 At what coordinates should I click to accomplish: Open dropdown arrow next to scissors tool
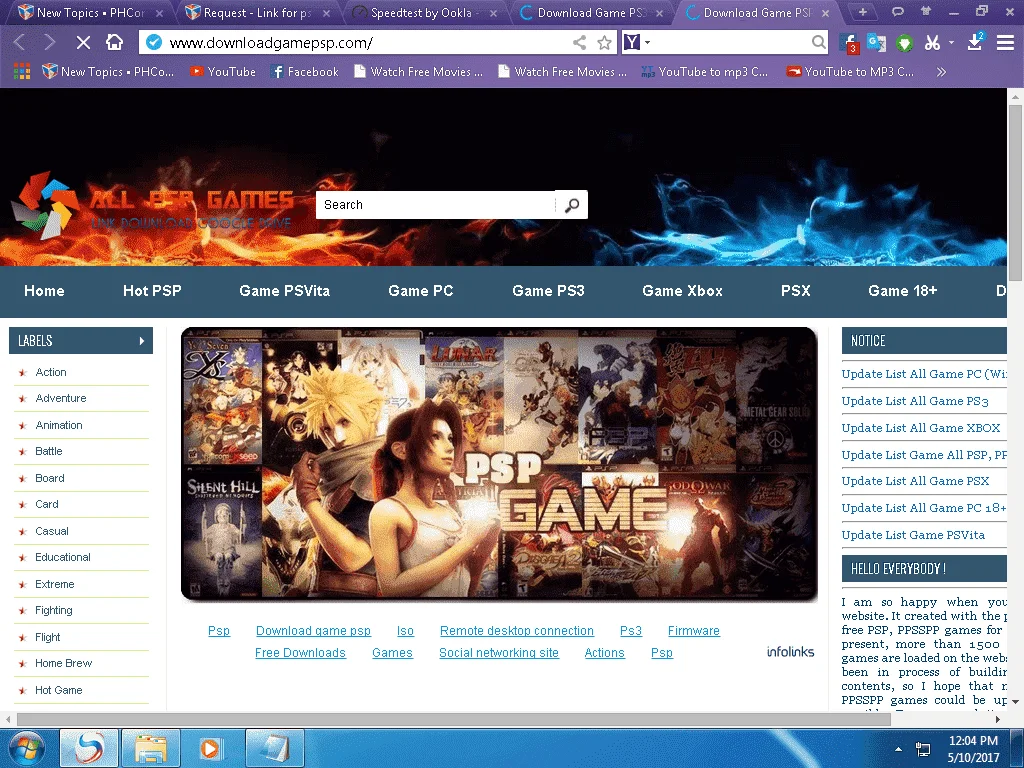[952, 42]
